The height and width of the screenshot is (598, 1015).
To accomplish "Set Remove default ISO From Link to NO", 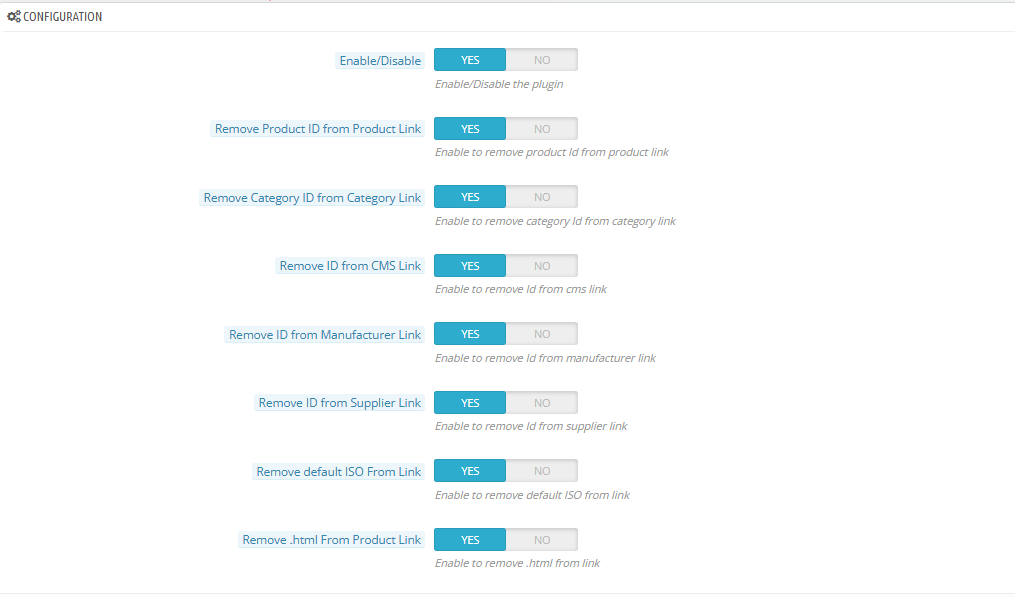I will point(542,471).
